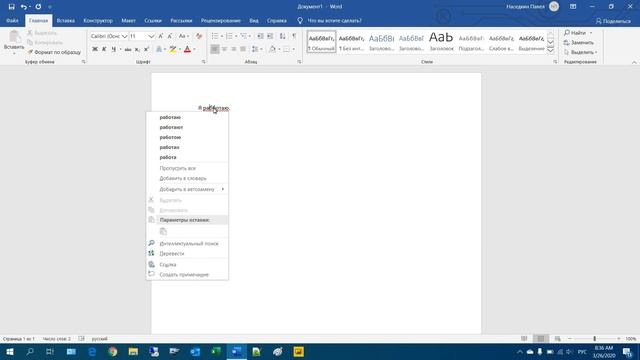640x360 pixels.
Task: Click the red font color button
Action: click(x=187, y=49)
